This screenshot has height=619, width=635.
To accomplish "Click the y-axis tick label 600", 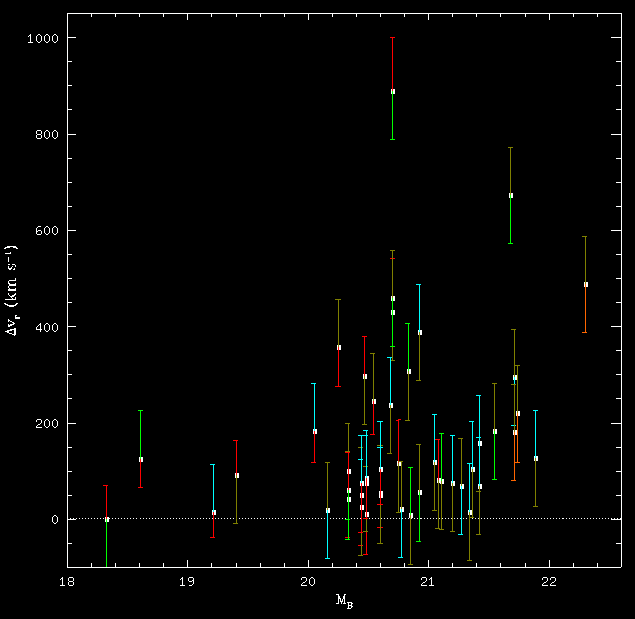I will [47, 231].
